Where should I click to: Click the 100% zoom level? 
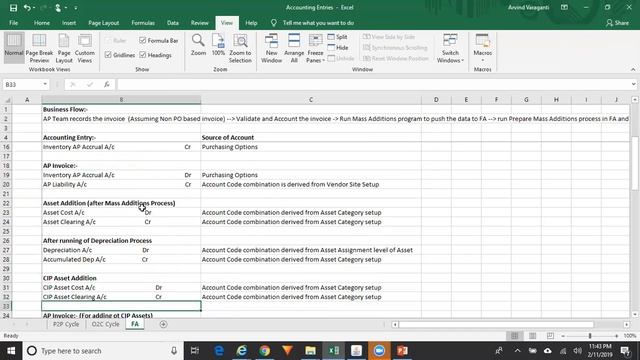point(630,336)
